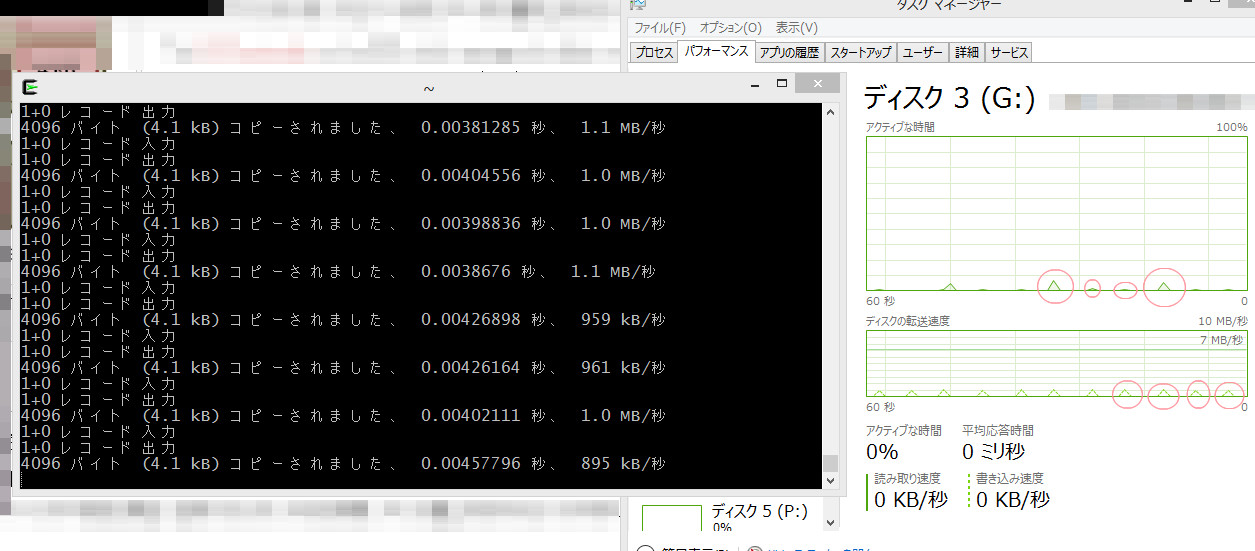Open the アプリの履歴 tab

[789, 53]
